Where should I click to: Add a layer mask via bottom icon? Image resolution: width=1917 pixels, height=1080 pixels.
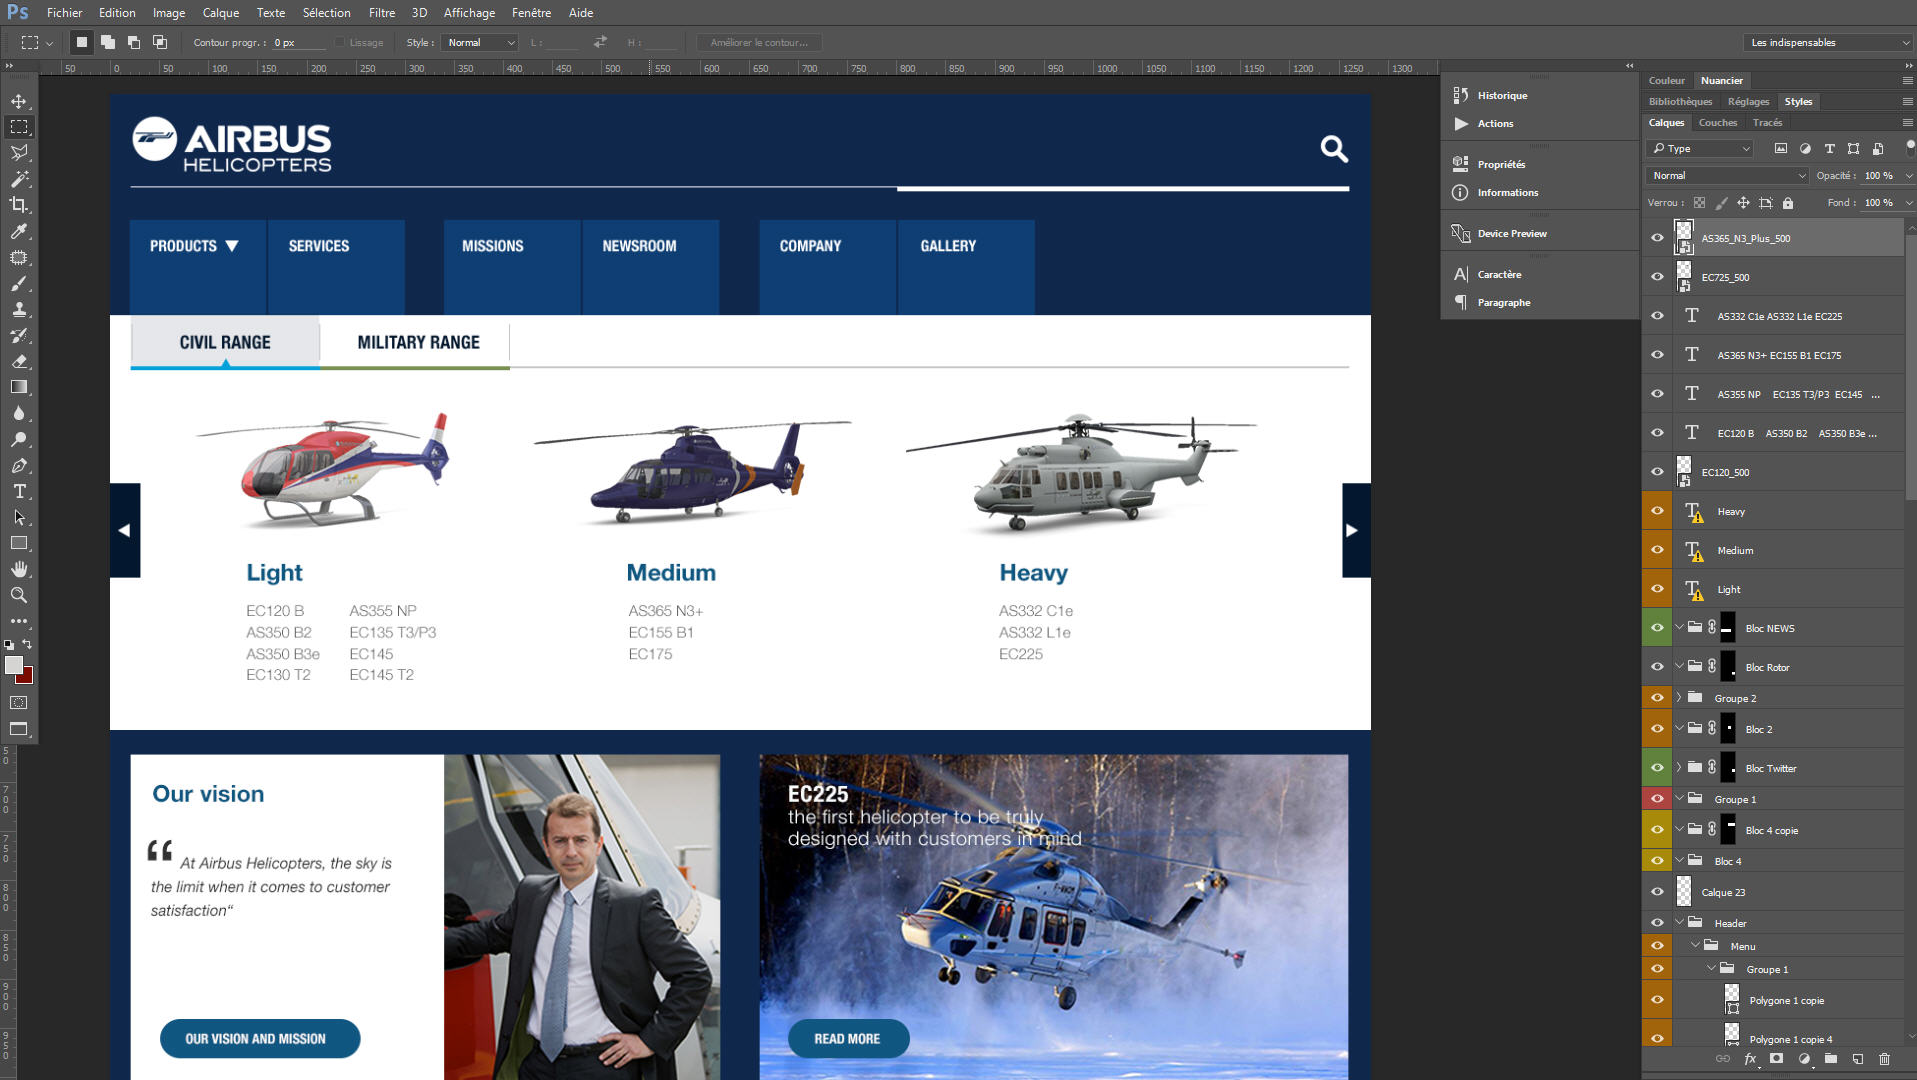(1777, 1059)
